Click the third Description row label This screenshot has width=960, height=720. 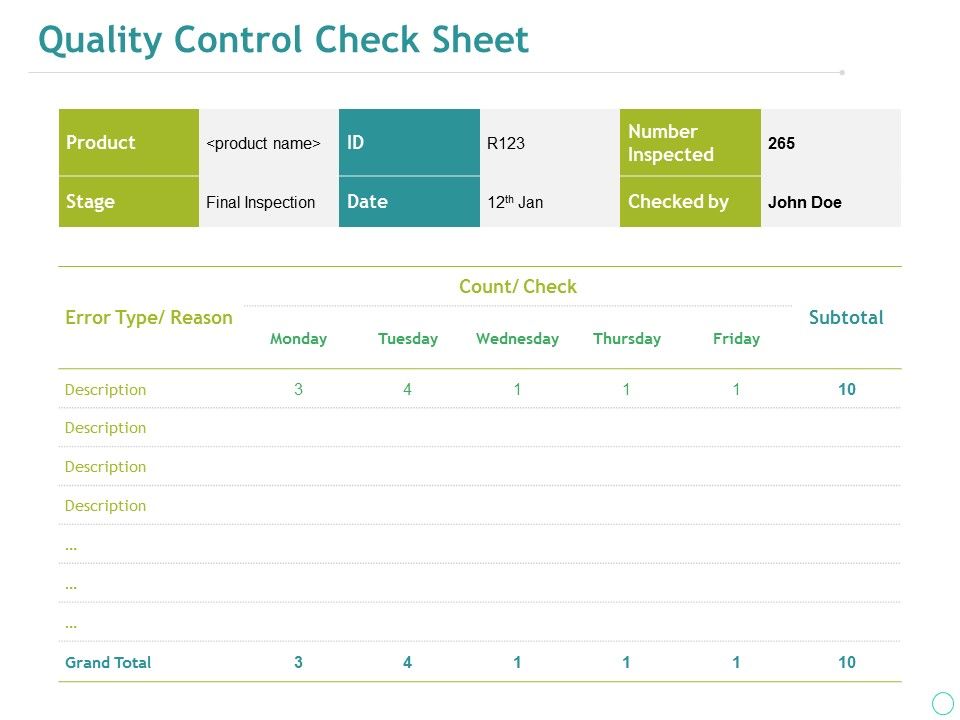[x=105, y=467]
